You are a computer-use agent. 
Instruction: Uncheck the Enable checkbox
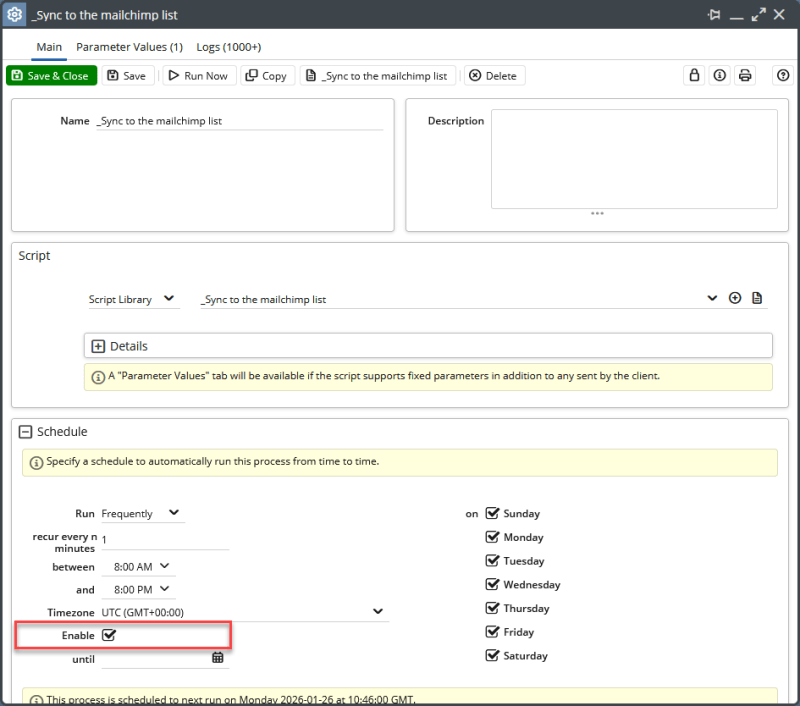pyautogui.click(x=109, y=635)
